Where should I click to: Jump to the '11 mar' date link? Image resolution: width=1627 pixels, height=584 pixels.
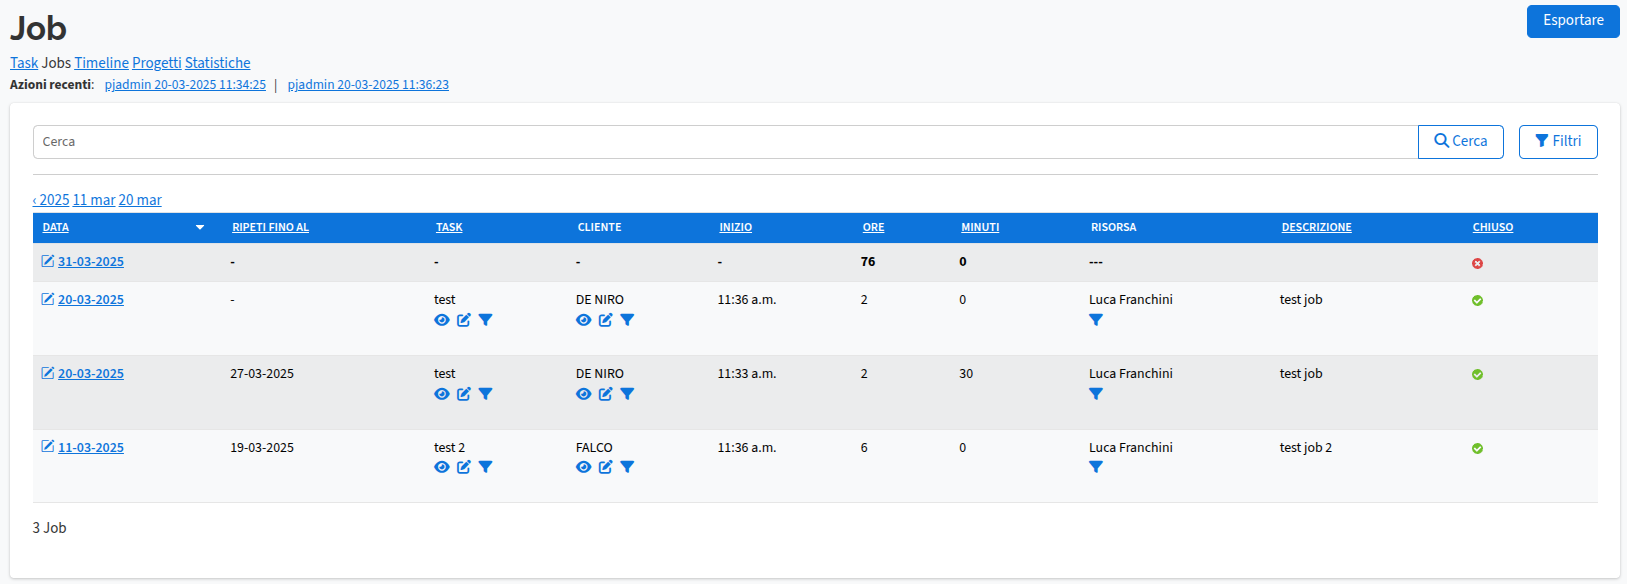[94, 200]
